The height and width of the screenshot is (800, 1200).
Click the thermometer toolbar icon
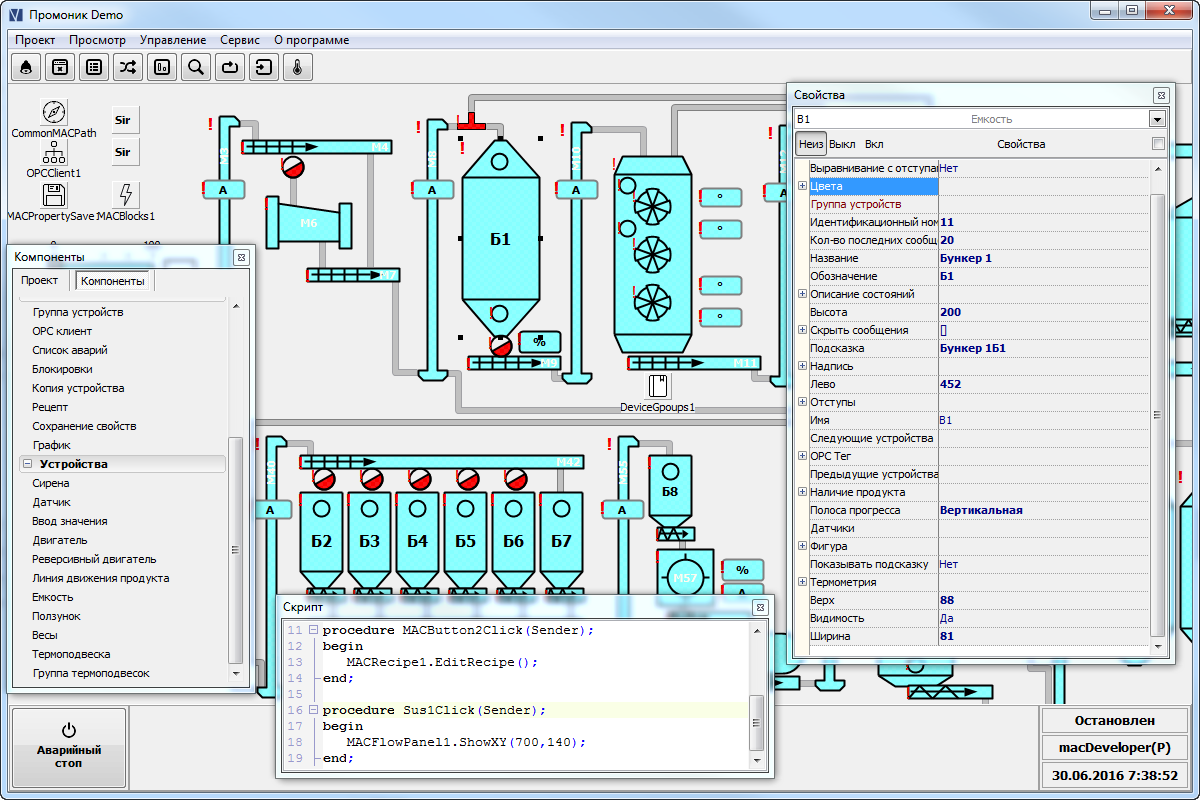tap(298, 67)
